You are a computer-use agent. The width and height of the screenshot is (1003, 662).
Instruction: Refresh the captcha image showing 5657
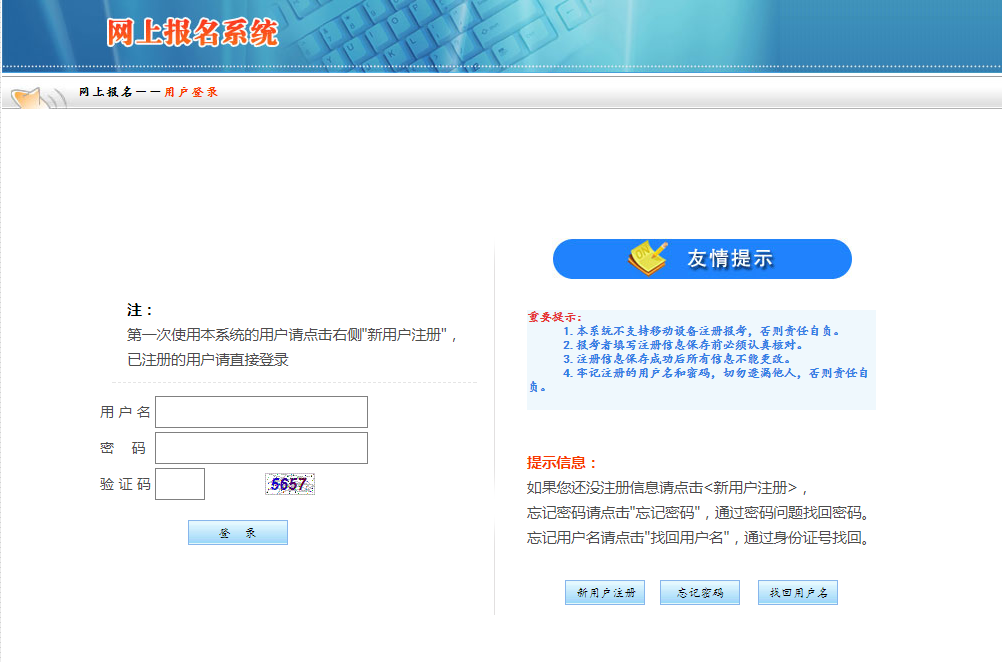point(290,484)
